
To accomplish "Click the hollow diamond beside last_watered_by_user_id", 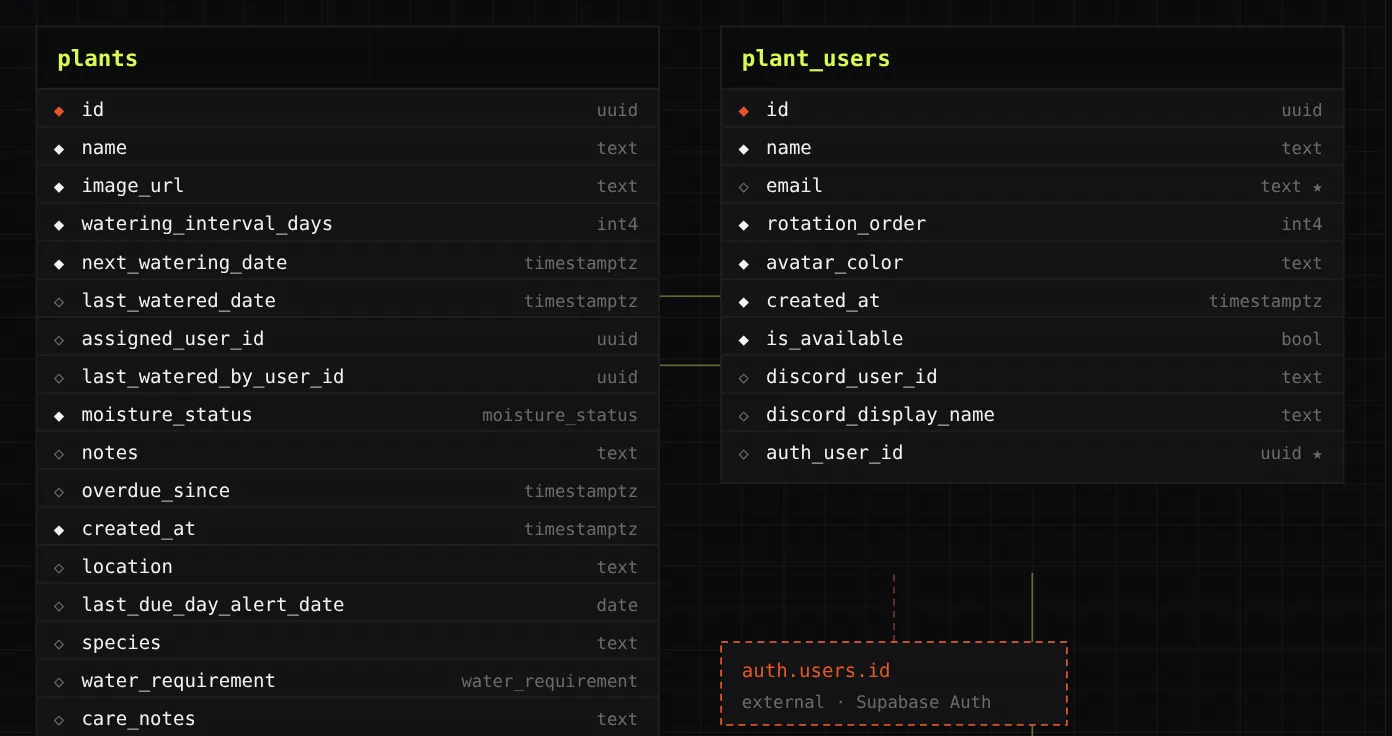I will (x=59, y=377).
